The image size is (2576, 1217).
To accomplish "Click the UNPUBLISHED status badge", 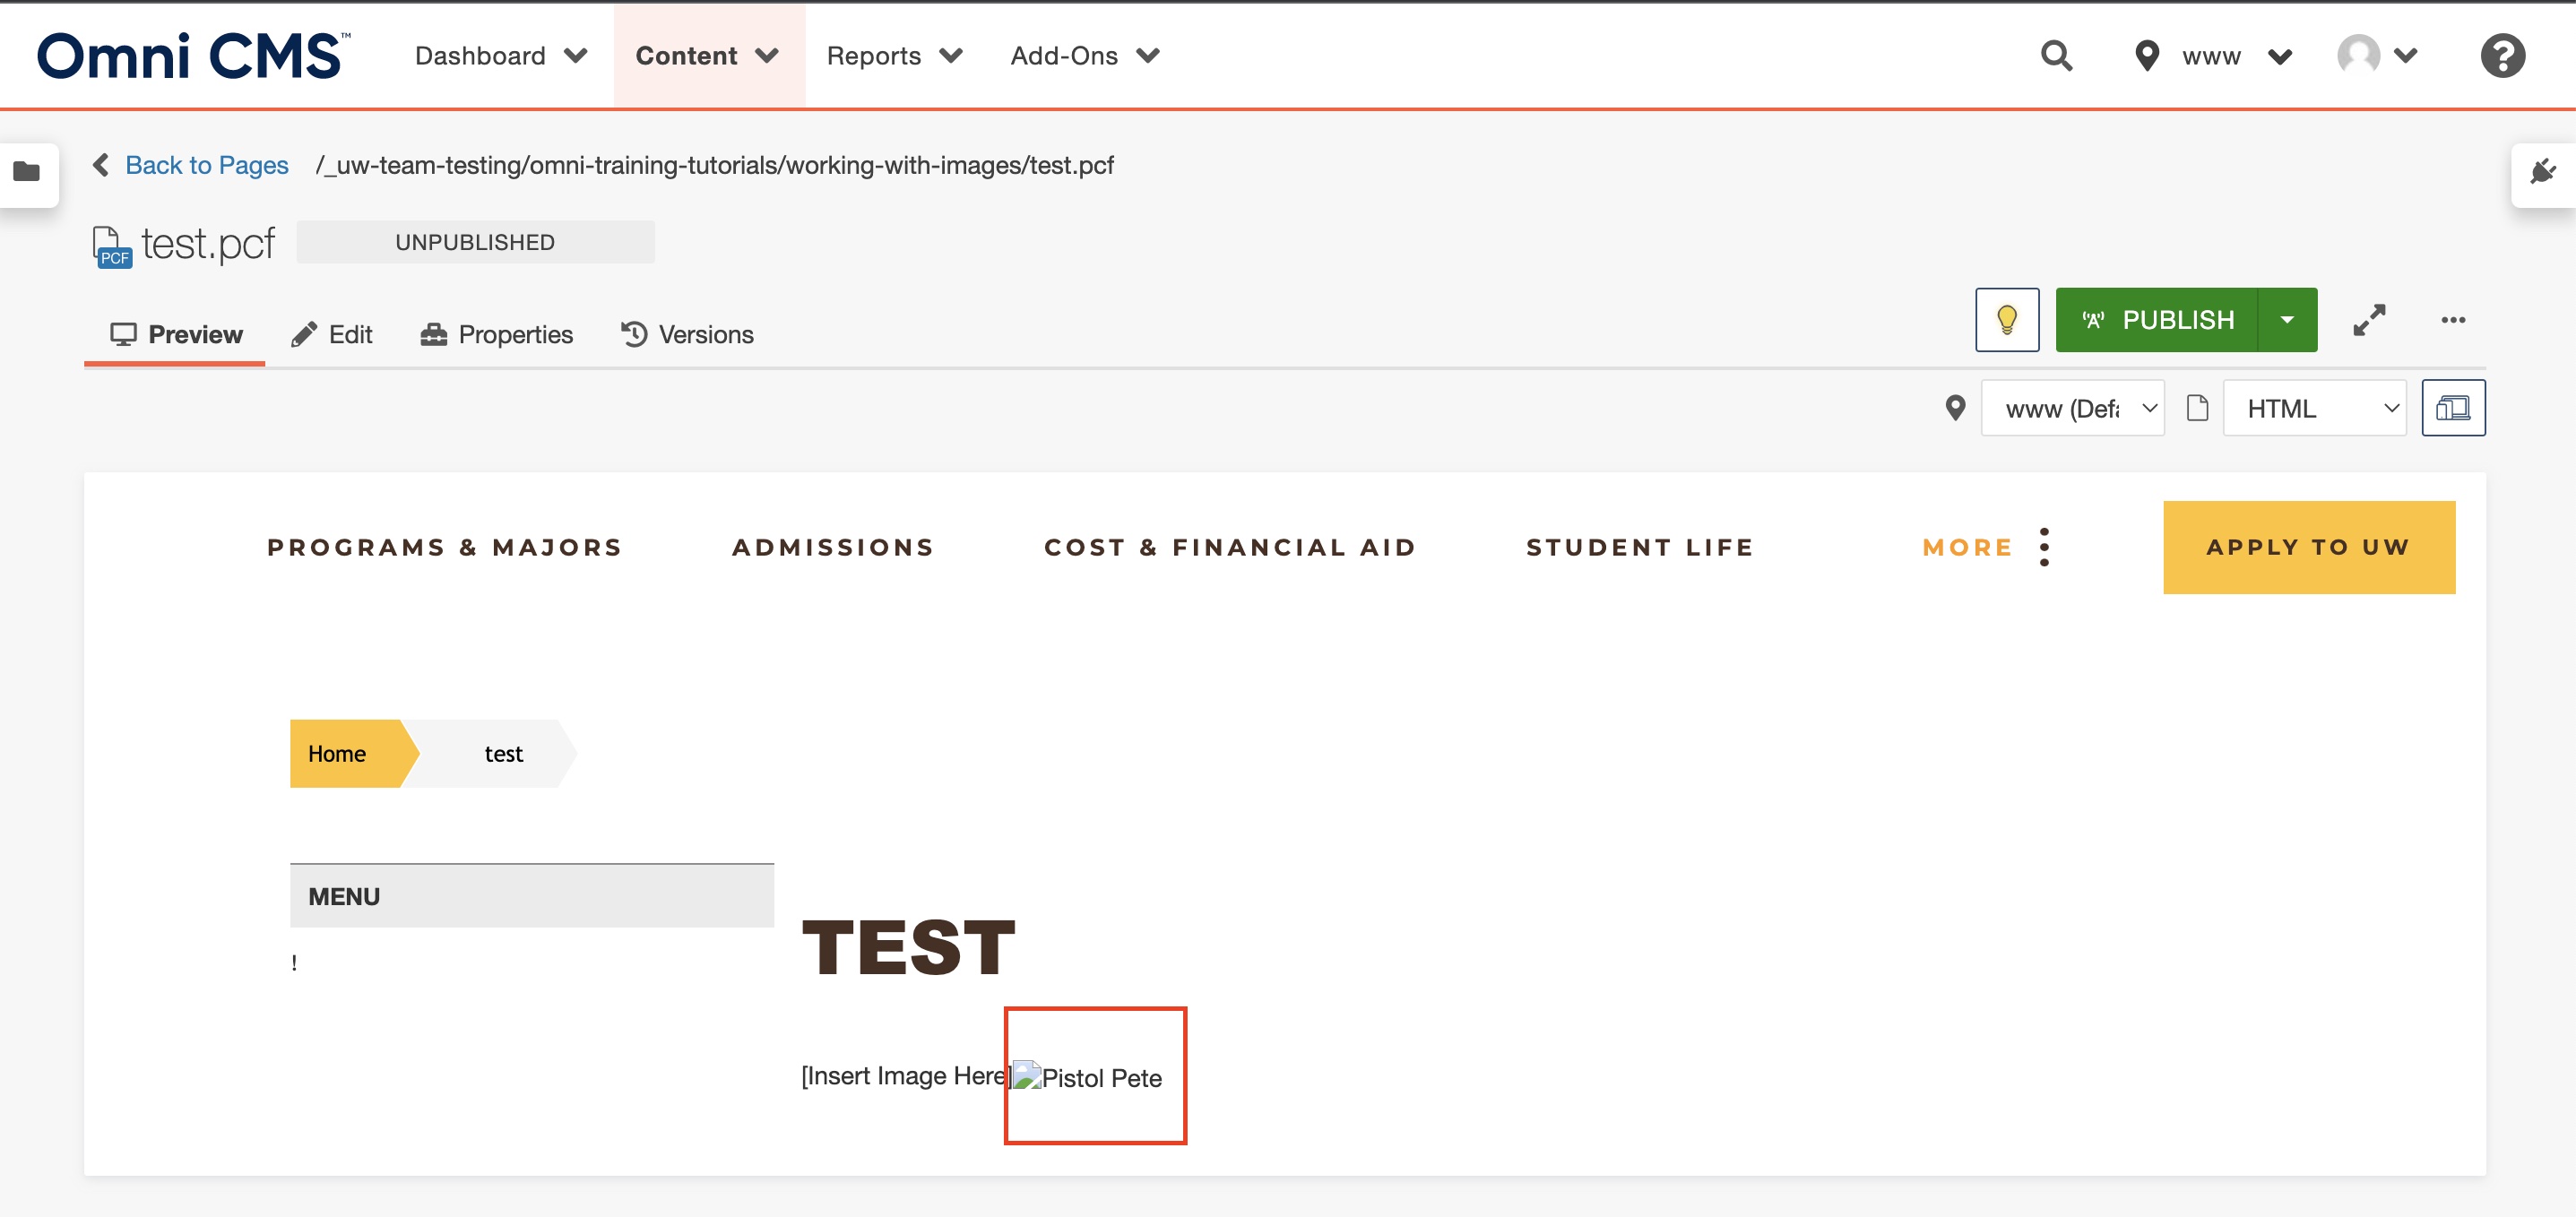I will click(475, 242).
